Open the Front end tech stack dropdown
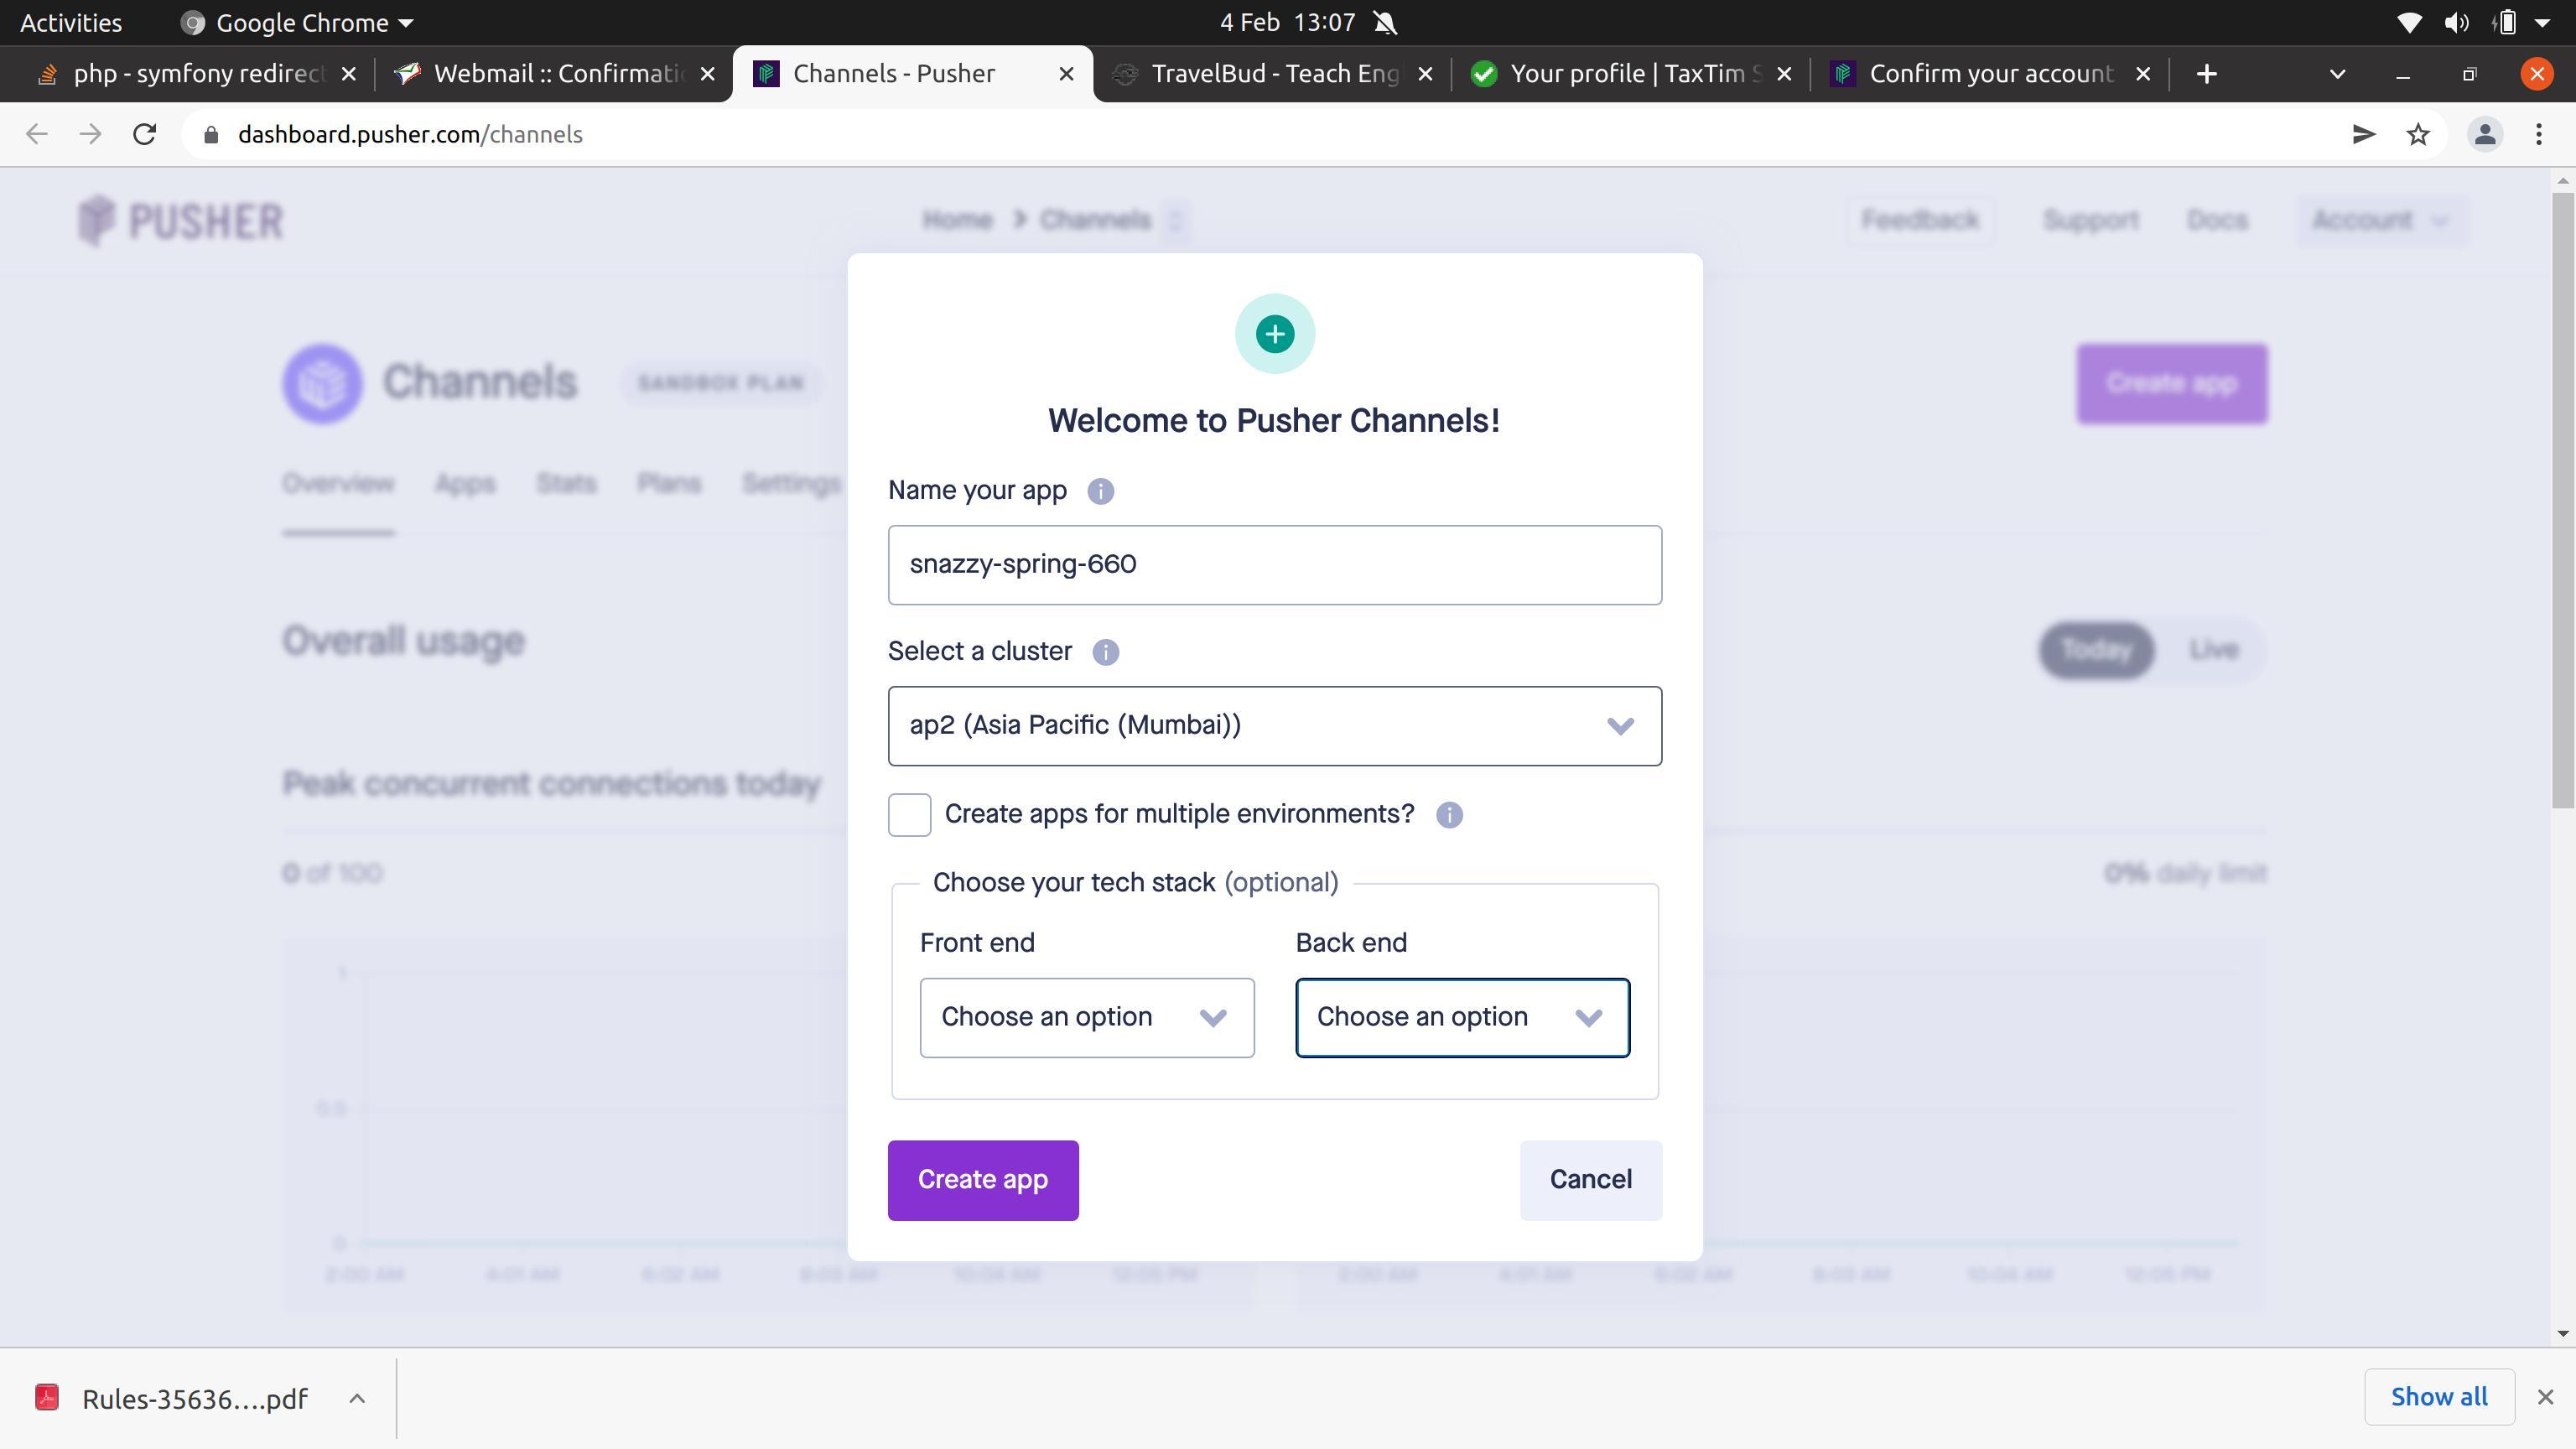Image resolution: width=2576 pixels, height=1449 pixels. [x=1086, y=1017]
